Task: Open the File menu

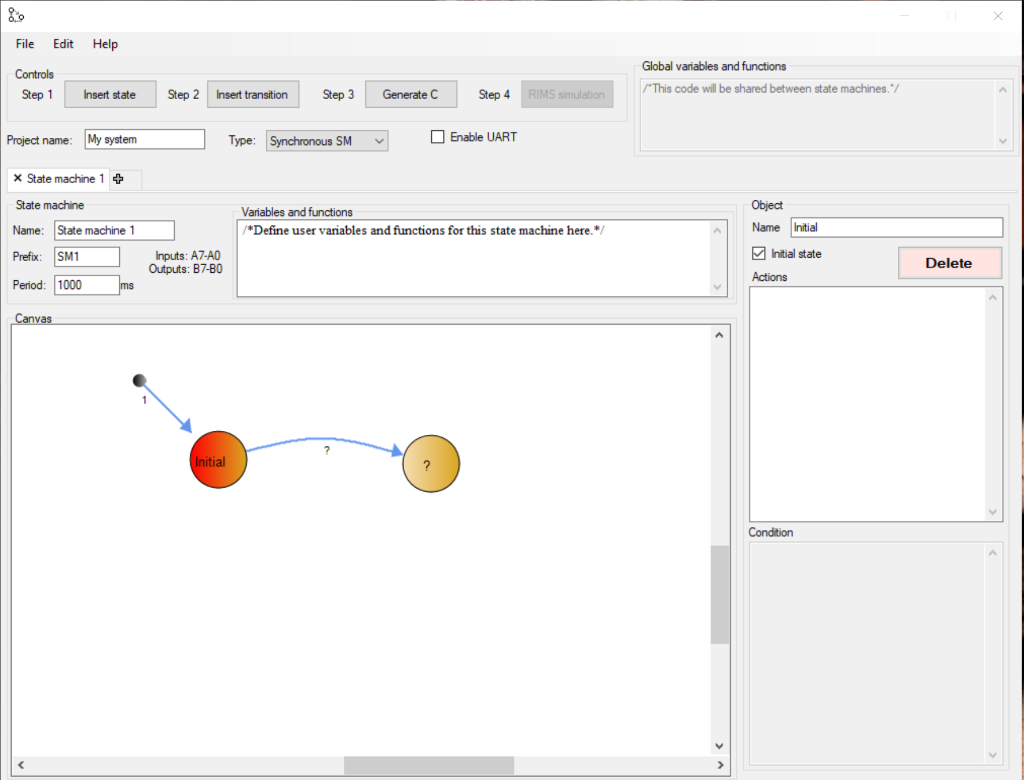Action: pos(24,44)
